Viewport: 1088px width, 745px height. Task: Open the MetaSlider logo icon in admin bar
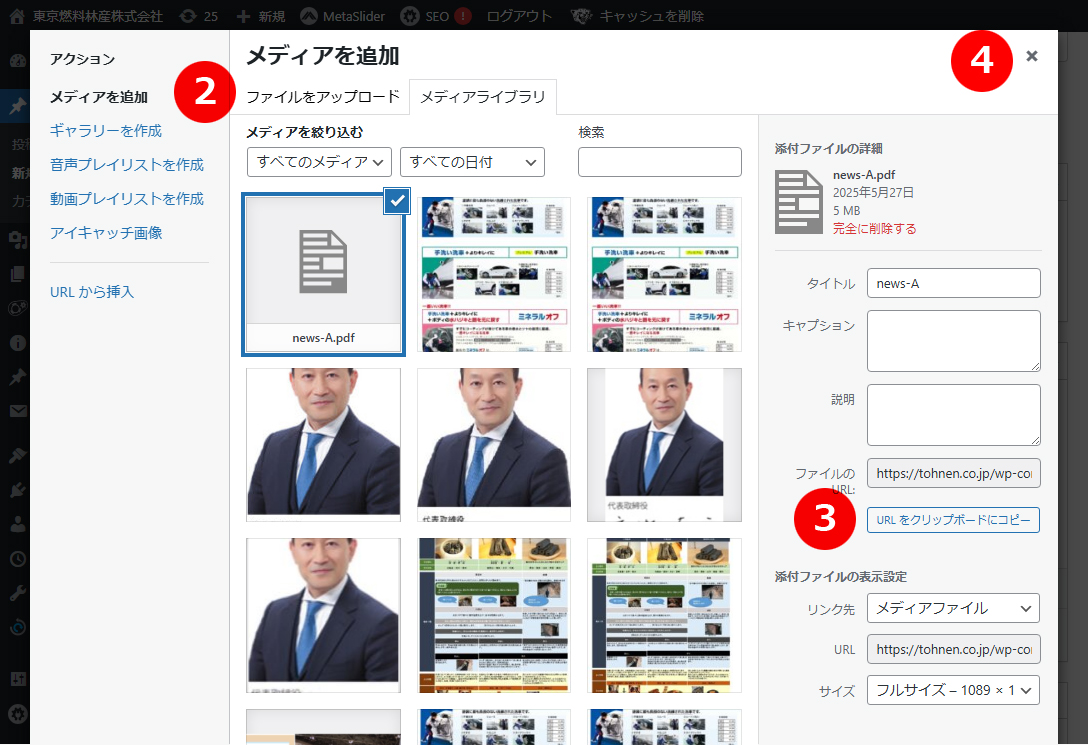[x=309, y=16]
